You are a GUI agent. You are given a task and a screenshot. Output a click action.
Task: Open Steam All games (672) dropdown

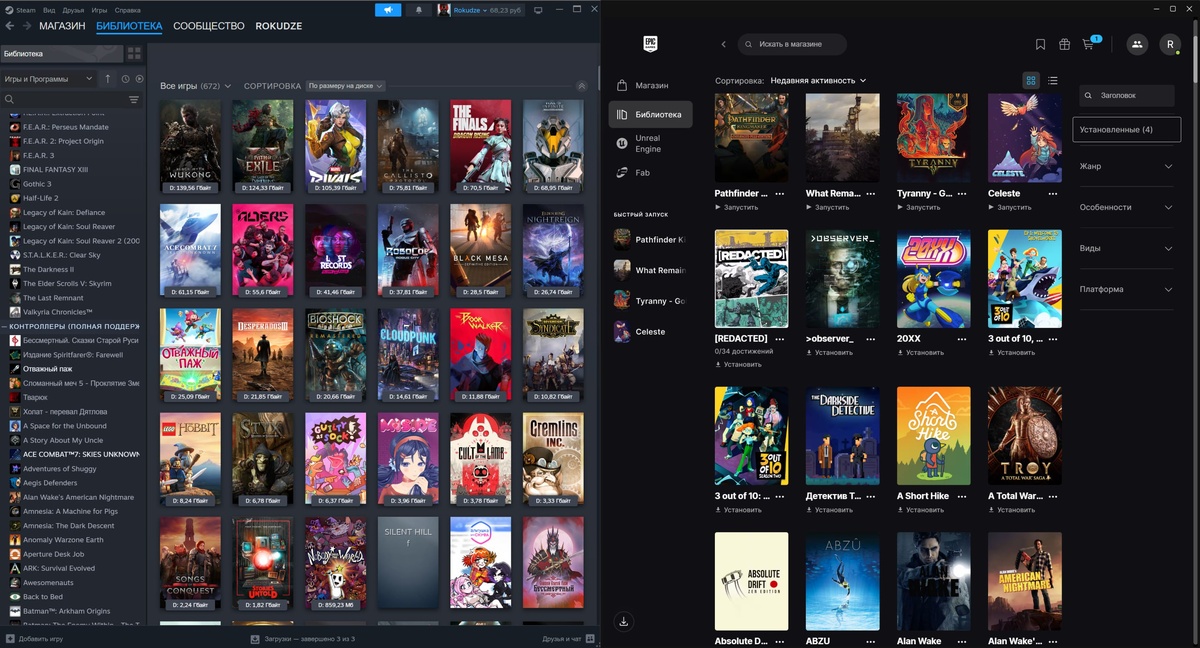[195, 86]
